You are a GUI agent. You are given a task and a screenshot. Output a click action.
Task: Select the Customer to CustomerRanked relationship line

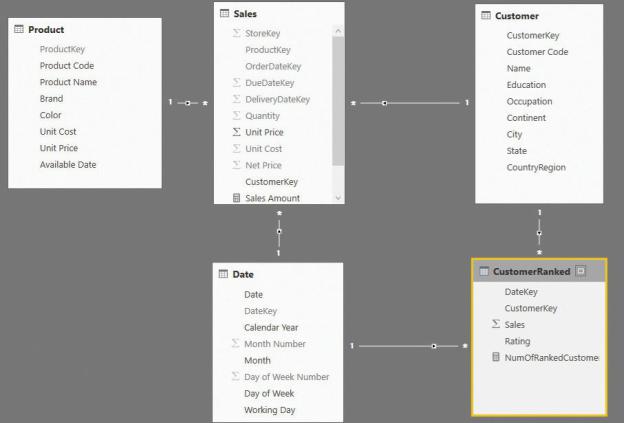(x=539, y=233)
